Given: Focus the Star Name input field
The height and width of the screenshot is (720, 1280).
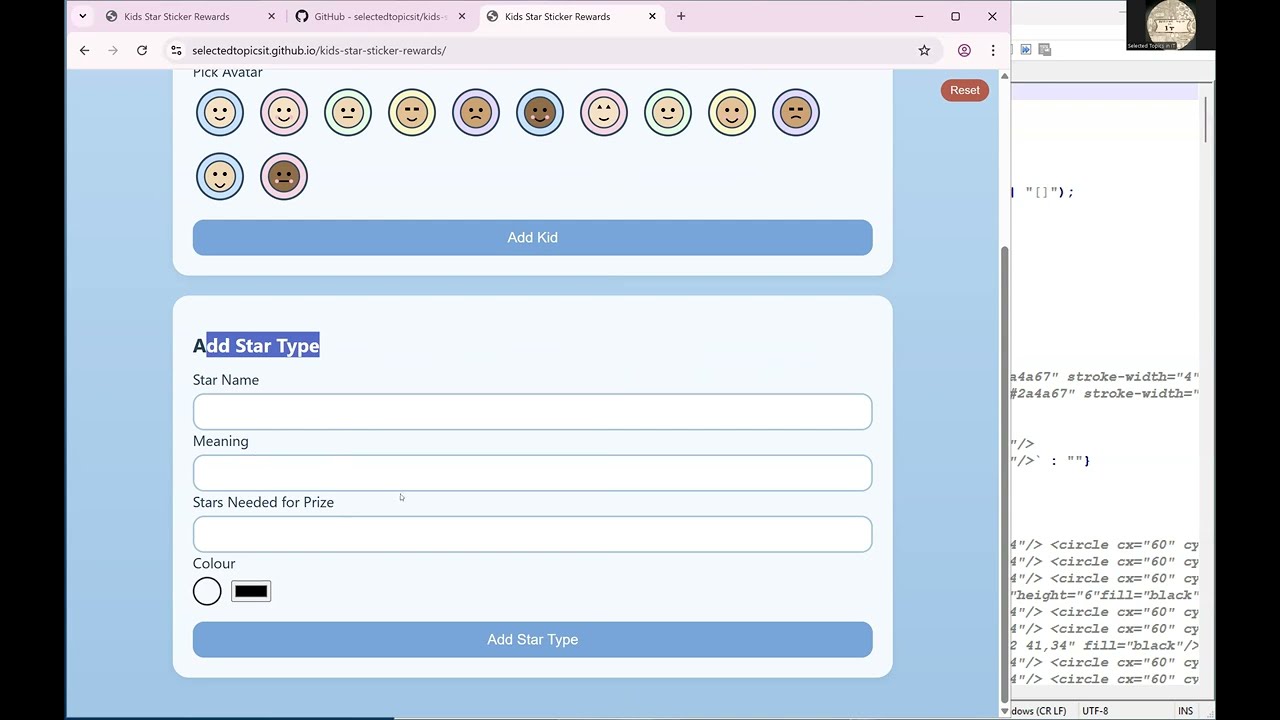Looking at the screenshot, I should (x=532, y=411).
